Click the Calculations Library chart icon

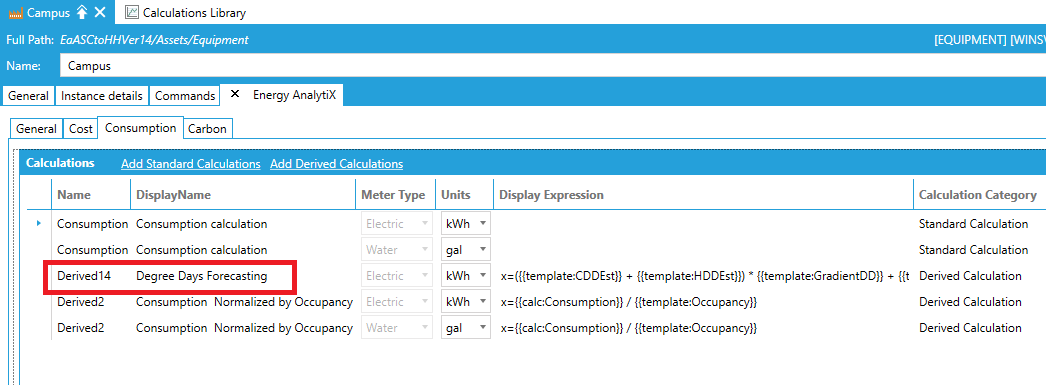coord(132,12)
